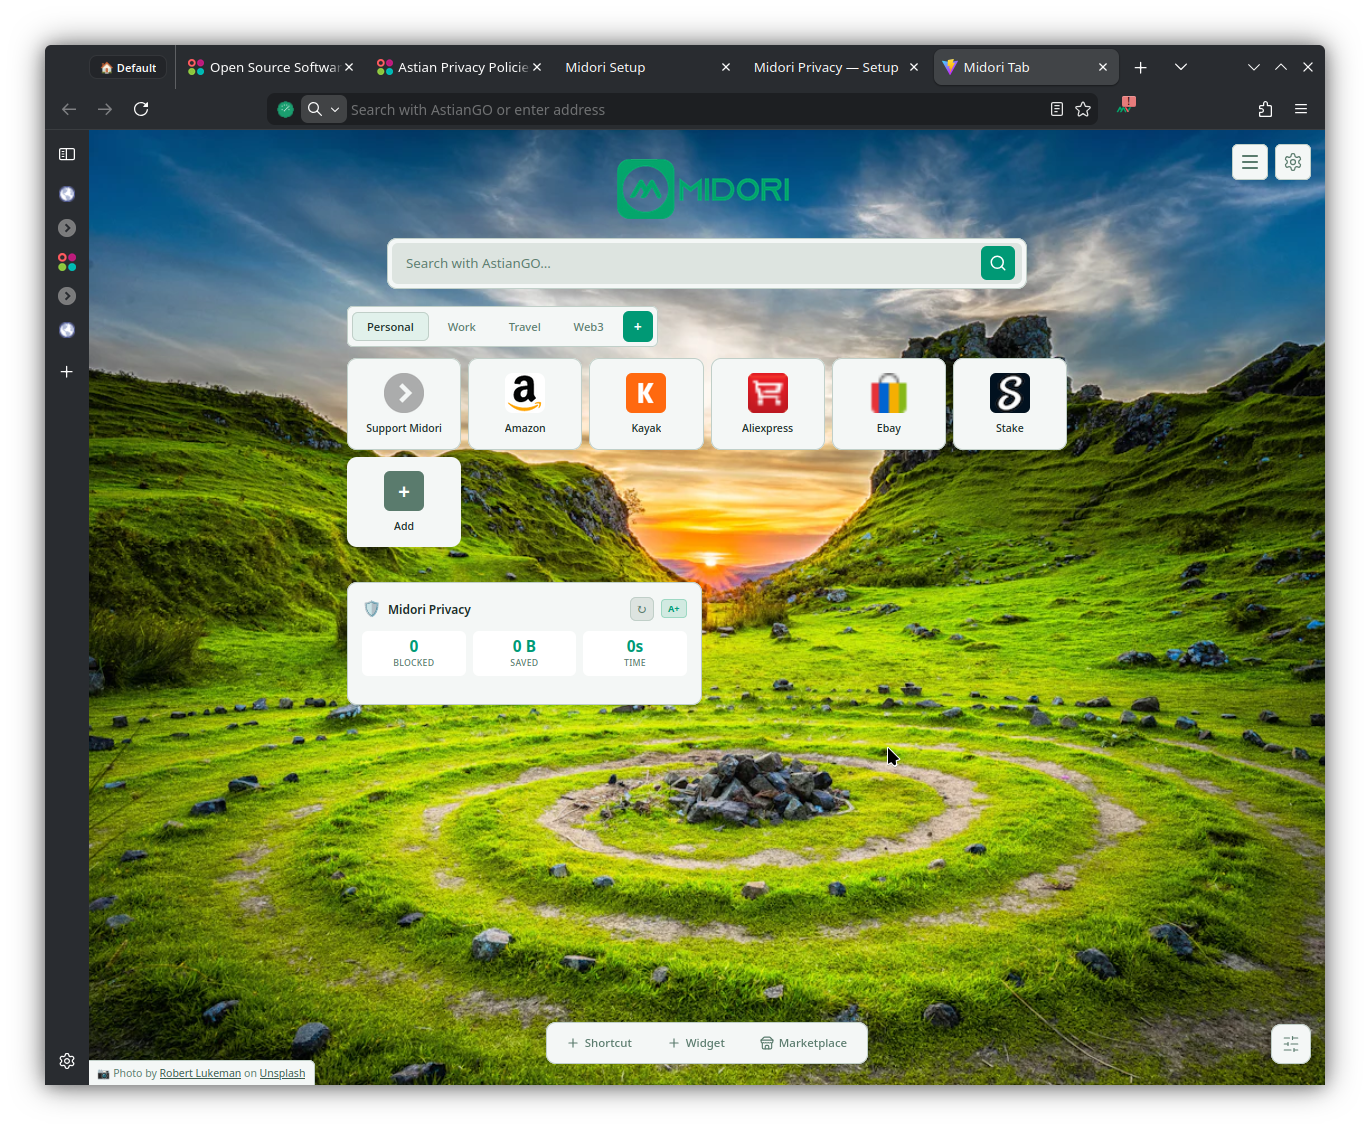Bookmark this page with the star
Image resolution: width=1370 pixels, height=1130 pixels.
(1083, 109)
